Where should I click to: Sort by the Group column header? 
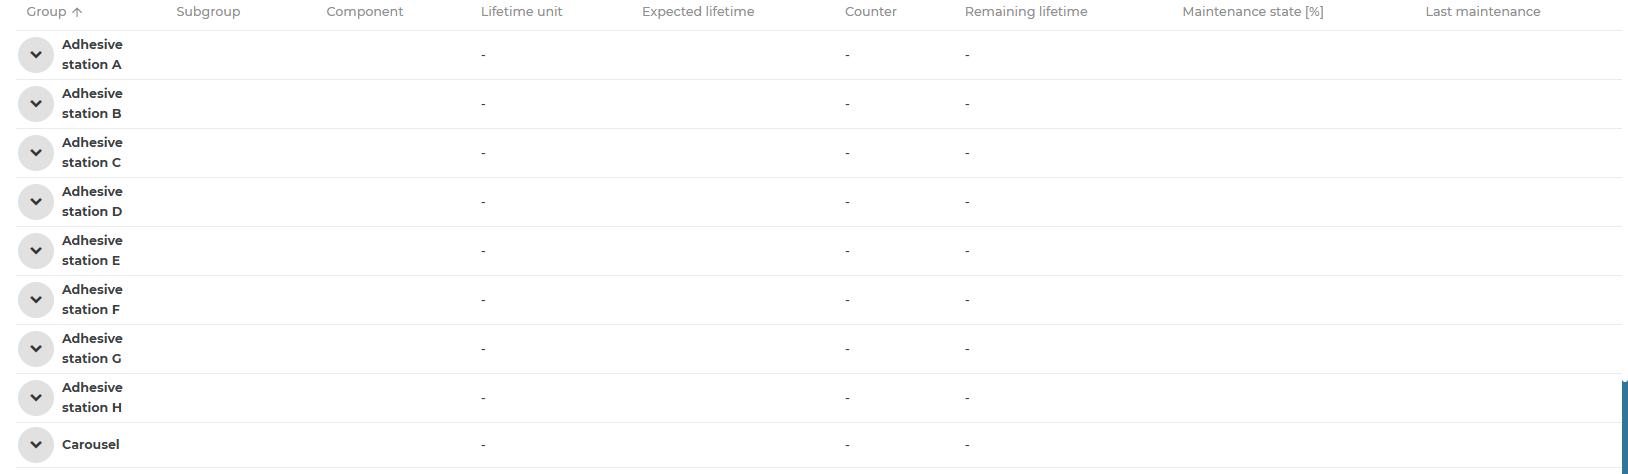[x=46, y=12]
